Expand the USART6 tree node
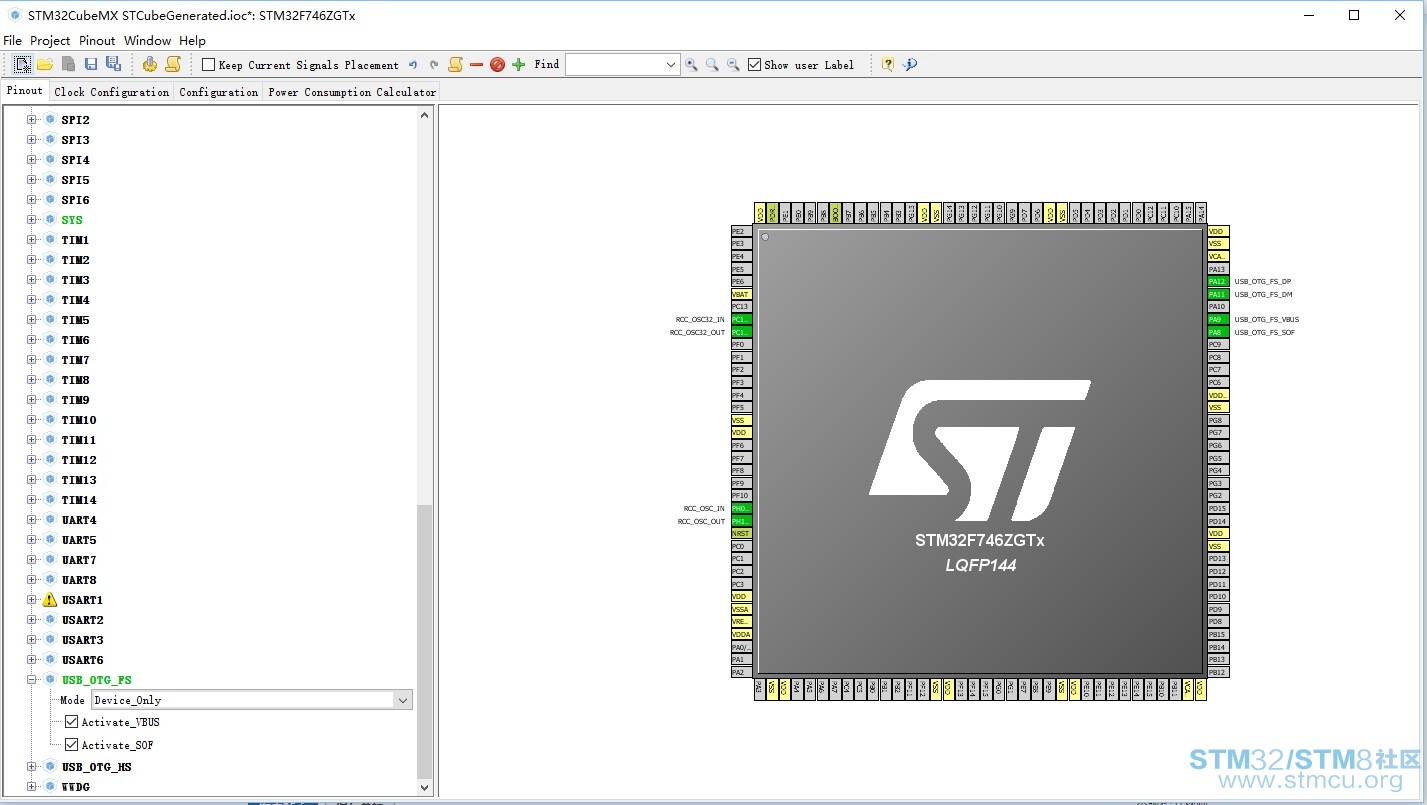Screen dimensions: 1427x805 pyautogui.click(x=32, y=660)
